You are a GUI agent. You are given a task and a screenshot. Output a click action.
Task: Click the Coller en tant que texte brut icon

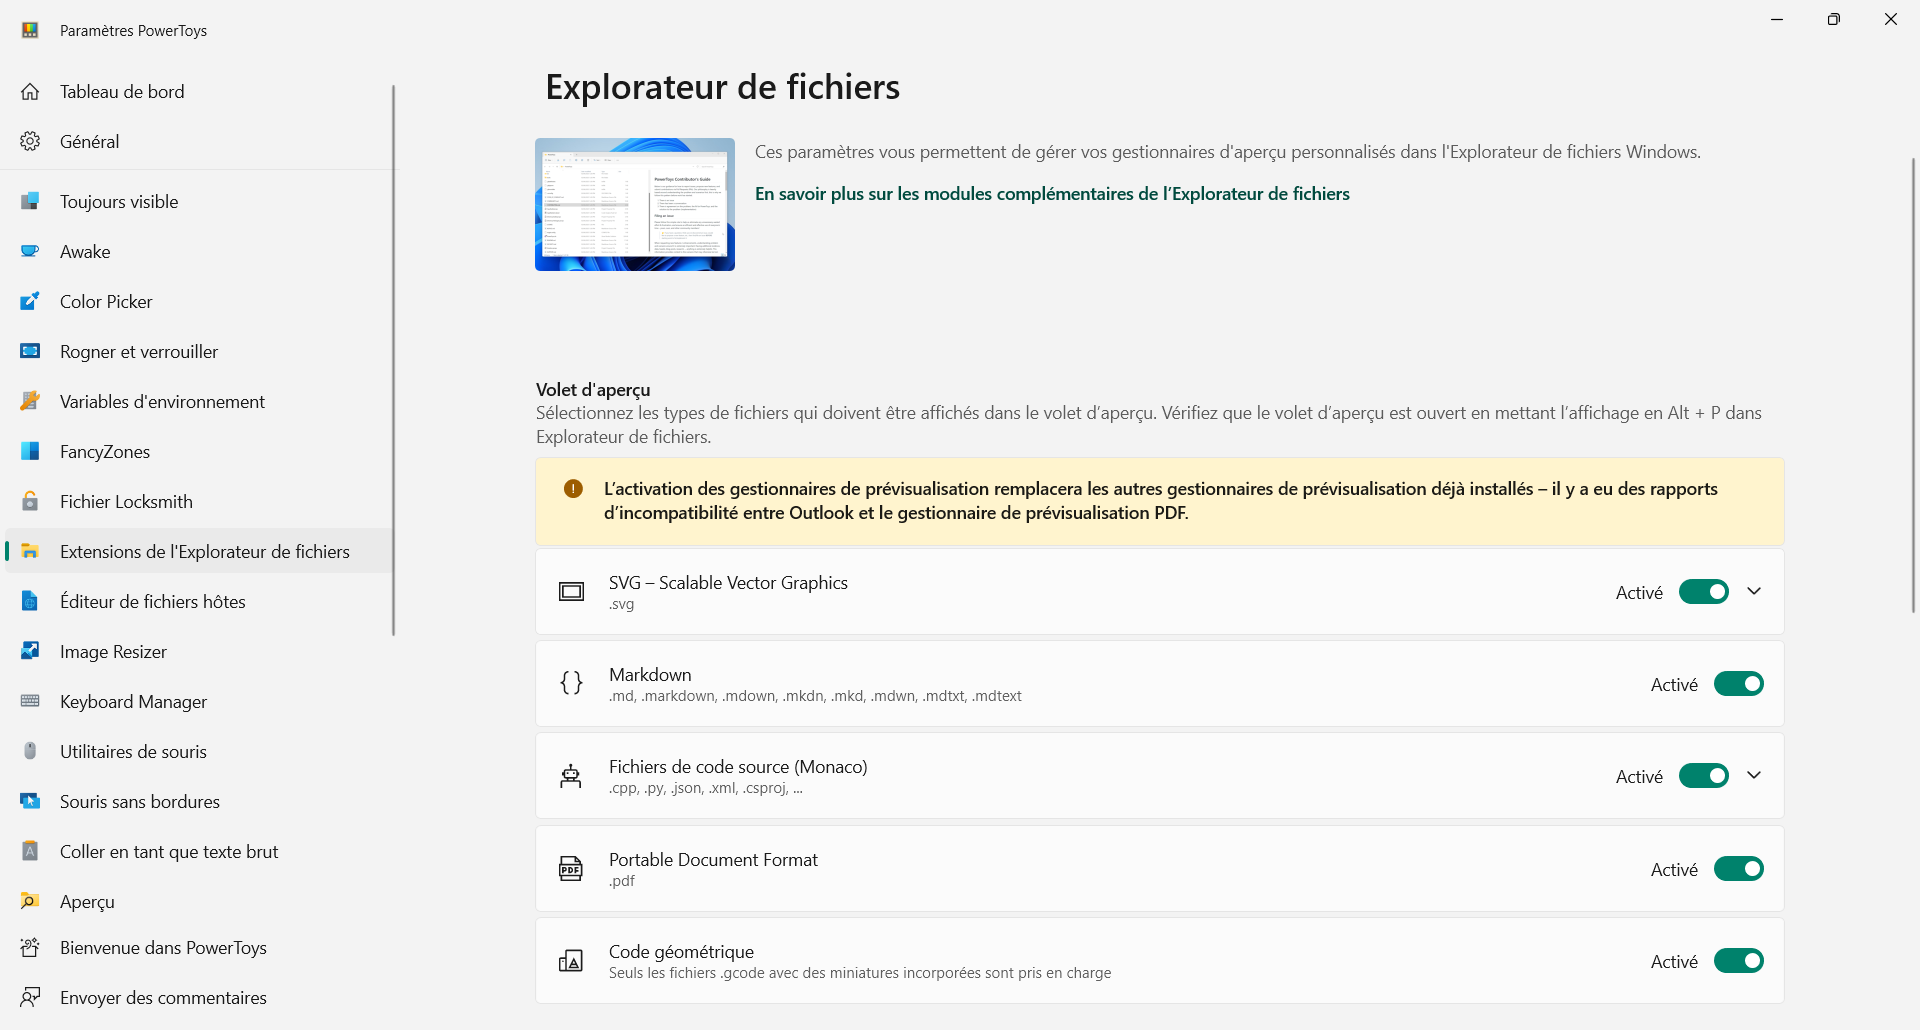click(x=30, y=852)
